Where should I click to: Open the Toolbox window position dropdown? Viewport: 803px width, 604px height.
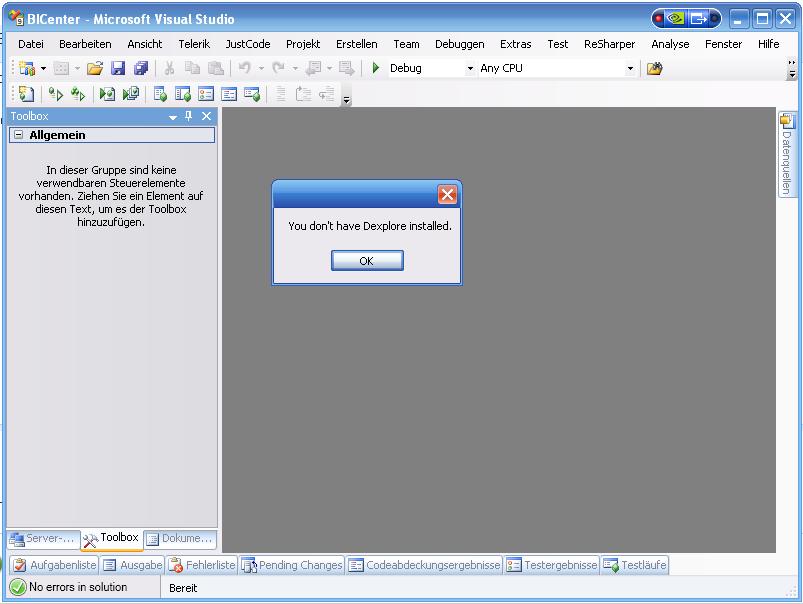pos(173,117)
